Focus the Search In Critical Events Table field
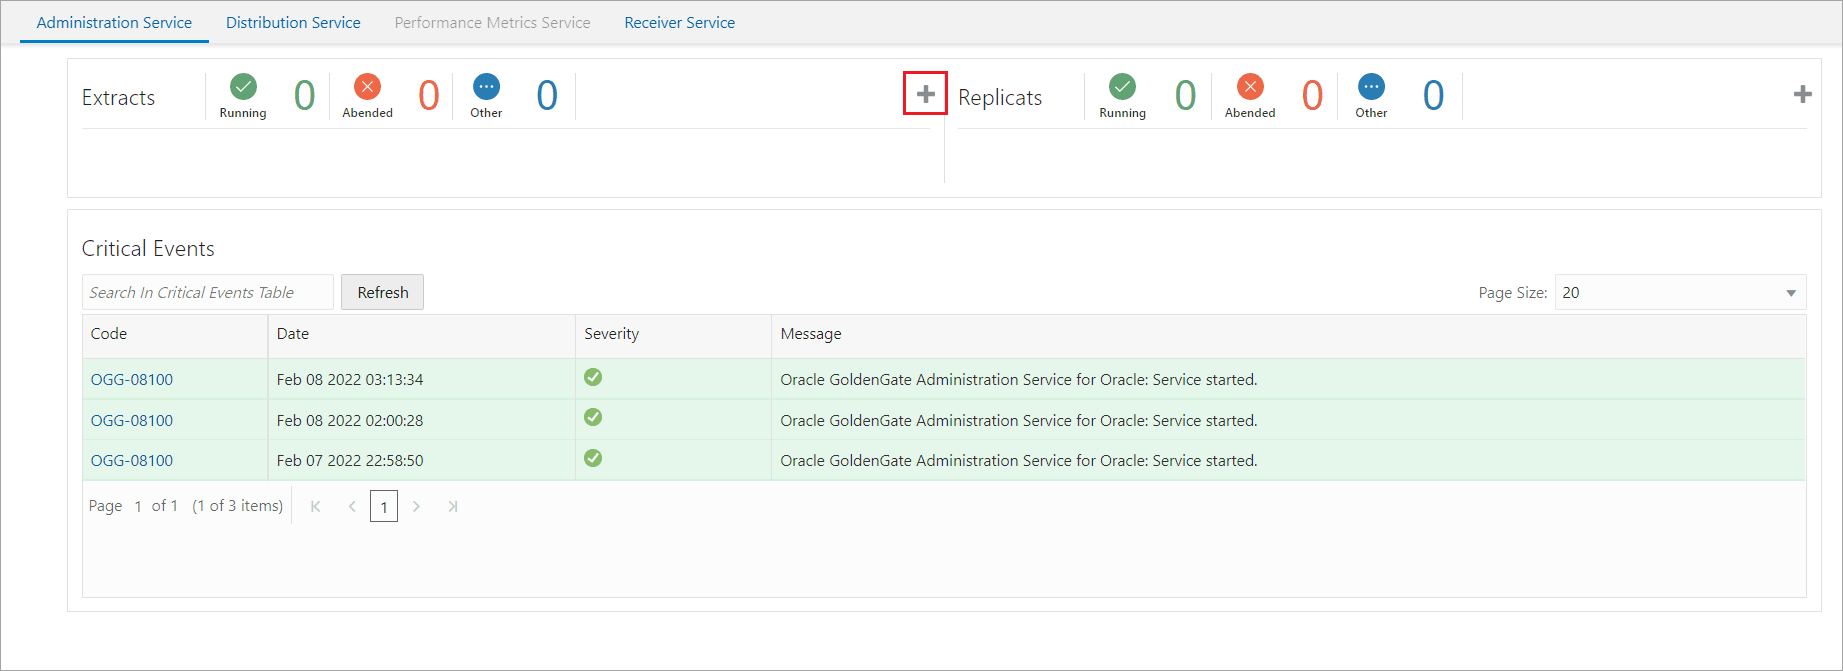The width and height of the screenshot is (1843, 671). (x=207, y=293)
